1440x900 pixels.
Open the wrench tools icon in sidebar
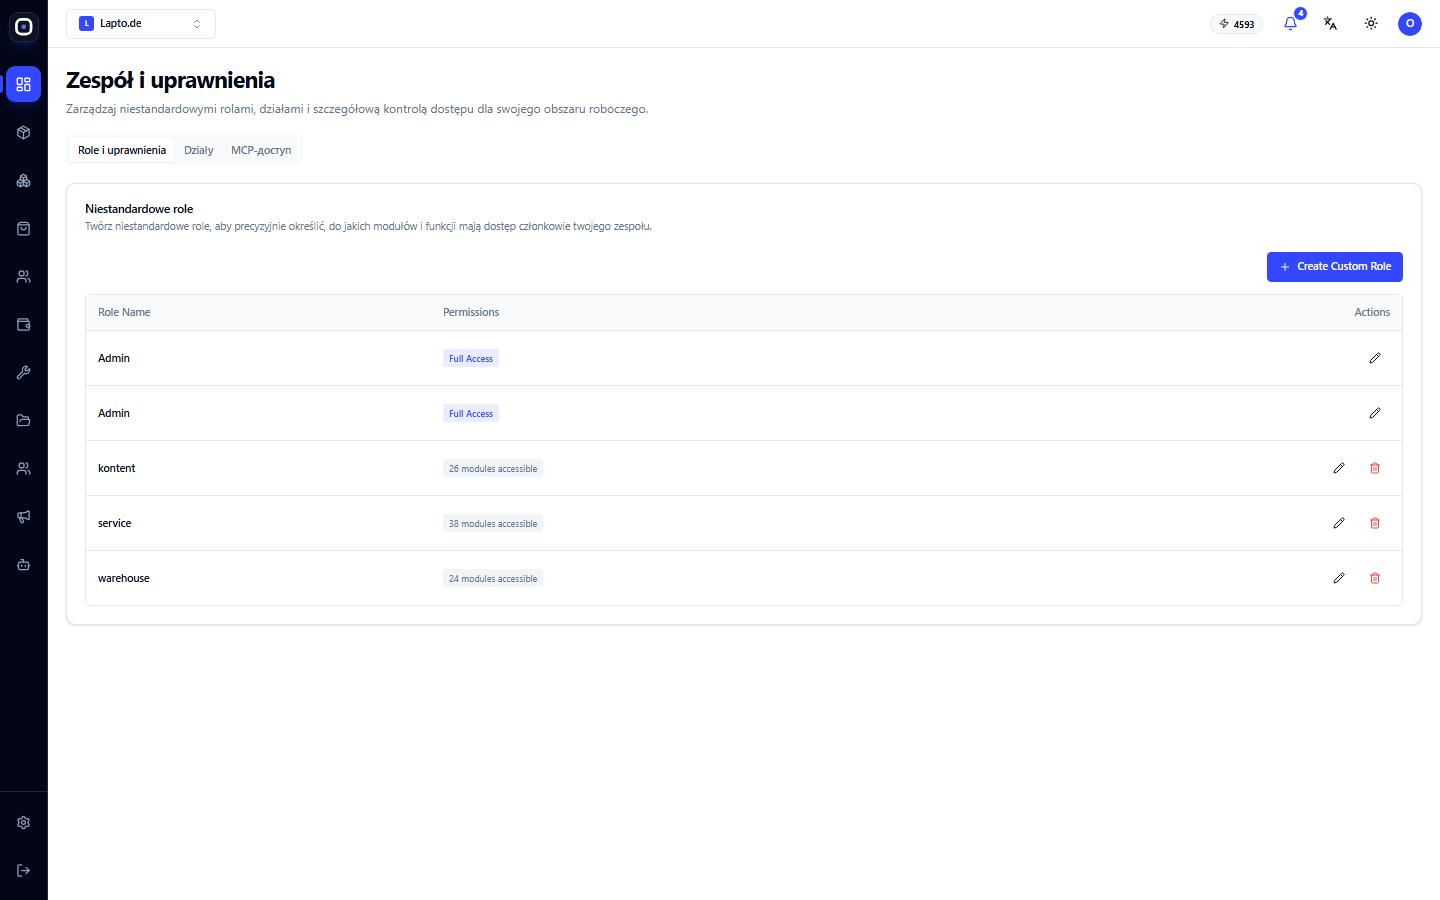(x=24, y=372)
